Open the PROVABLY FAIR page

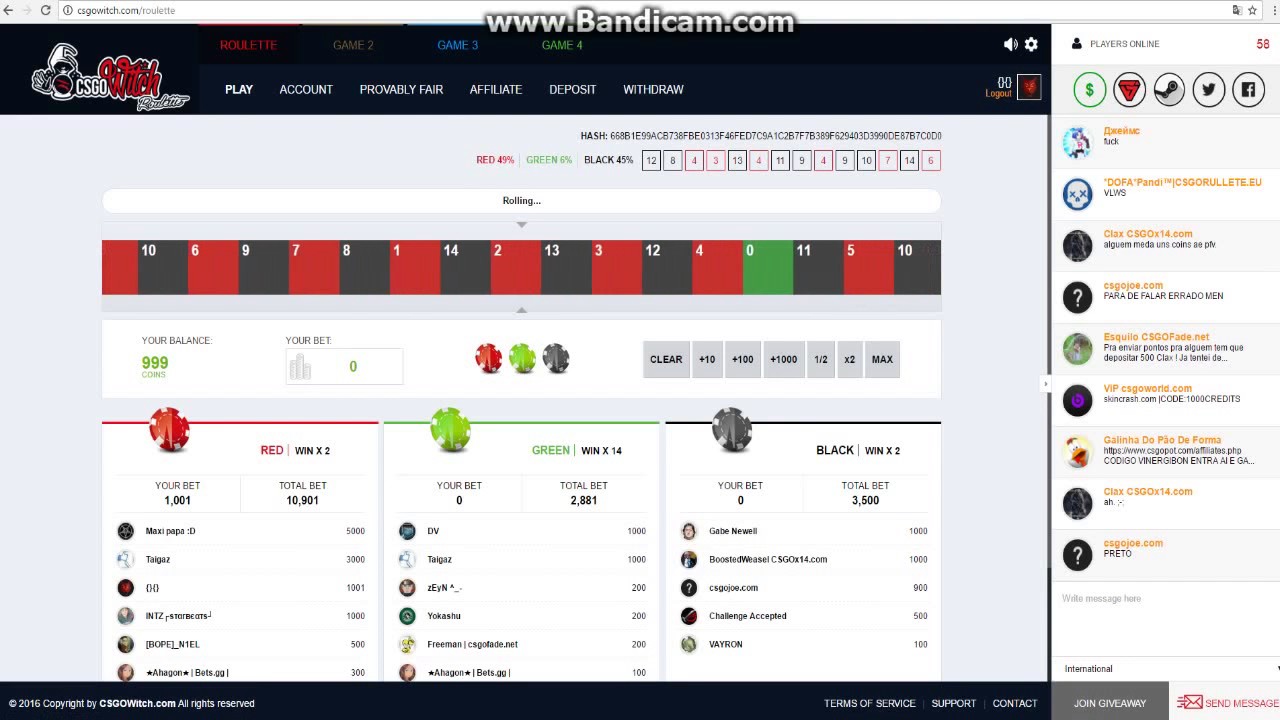[x=401, y=89]
